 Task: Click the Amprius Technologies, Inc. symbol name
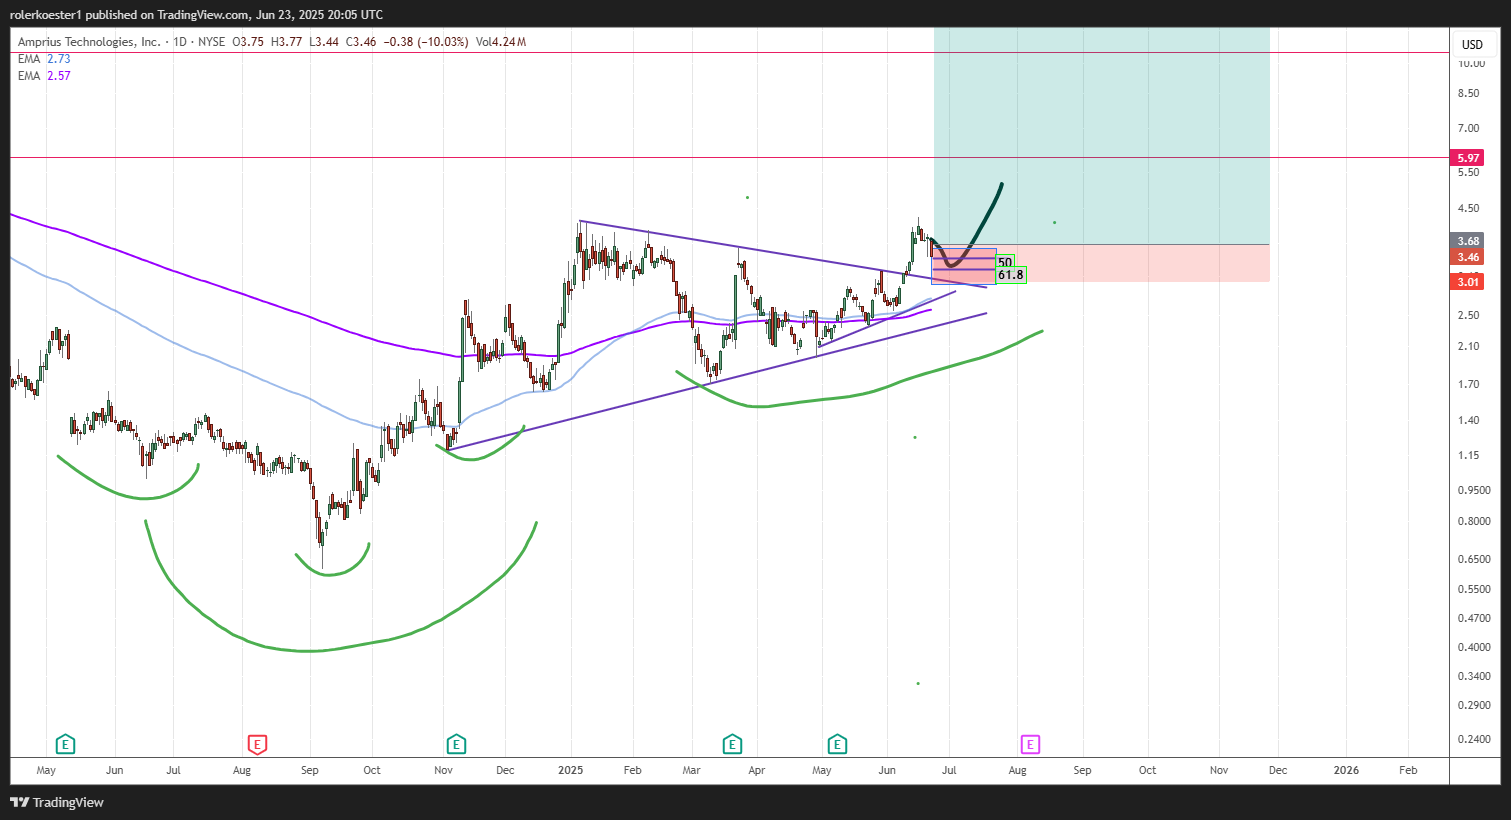[x=89, y=42]
